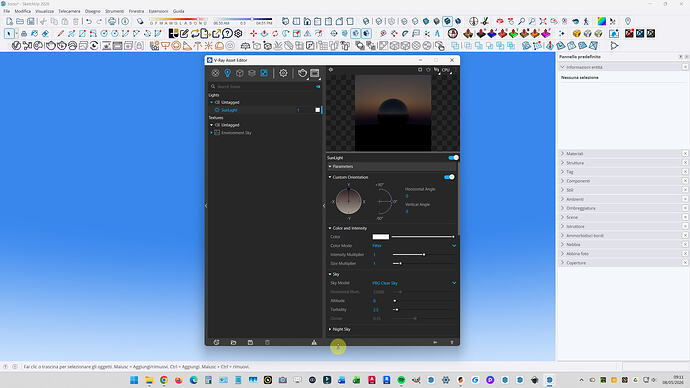Click the Save disk icon in SketchUp toolbar
The image size is (690, 388).
[31, 21]
